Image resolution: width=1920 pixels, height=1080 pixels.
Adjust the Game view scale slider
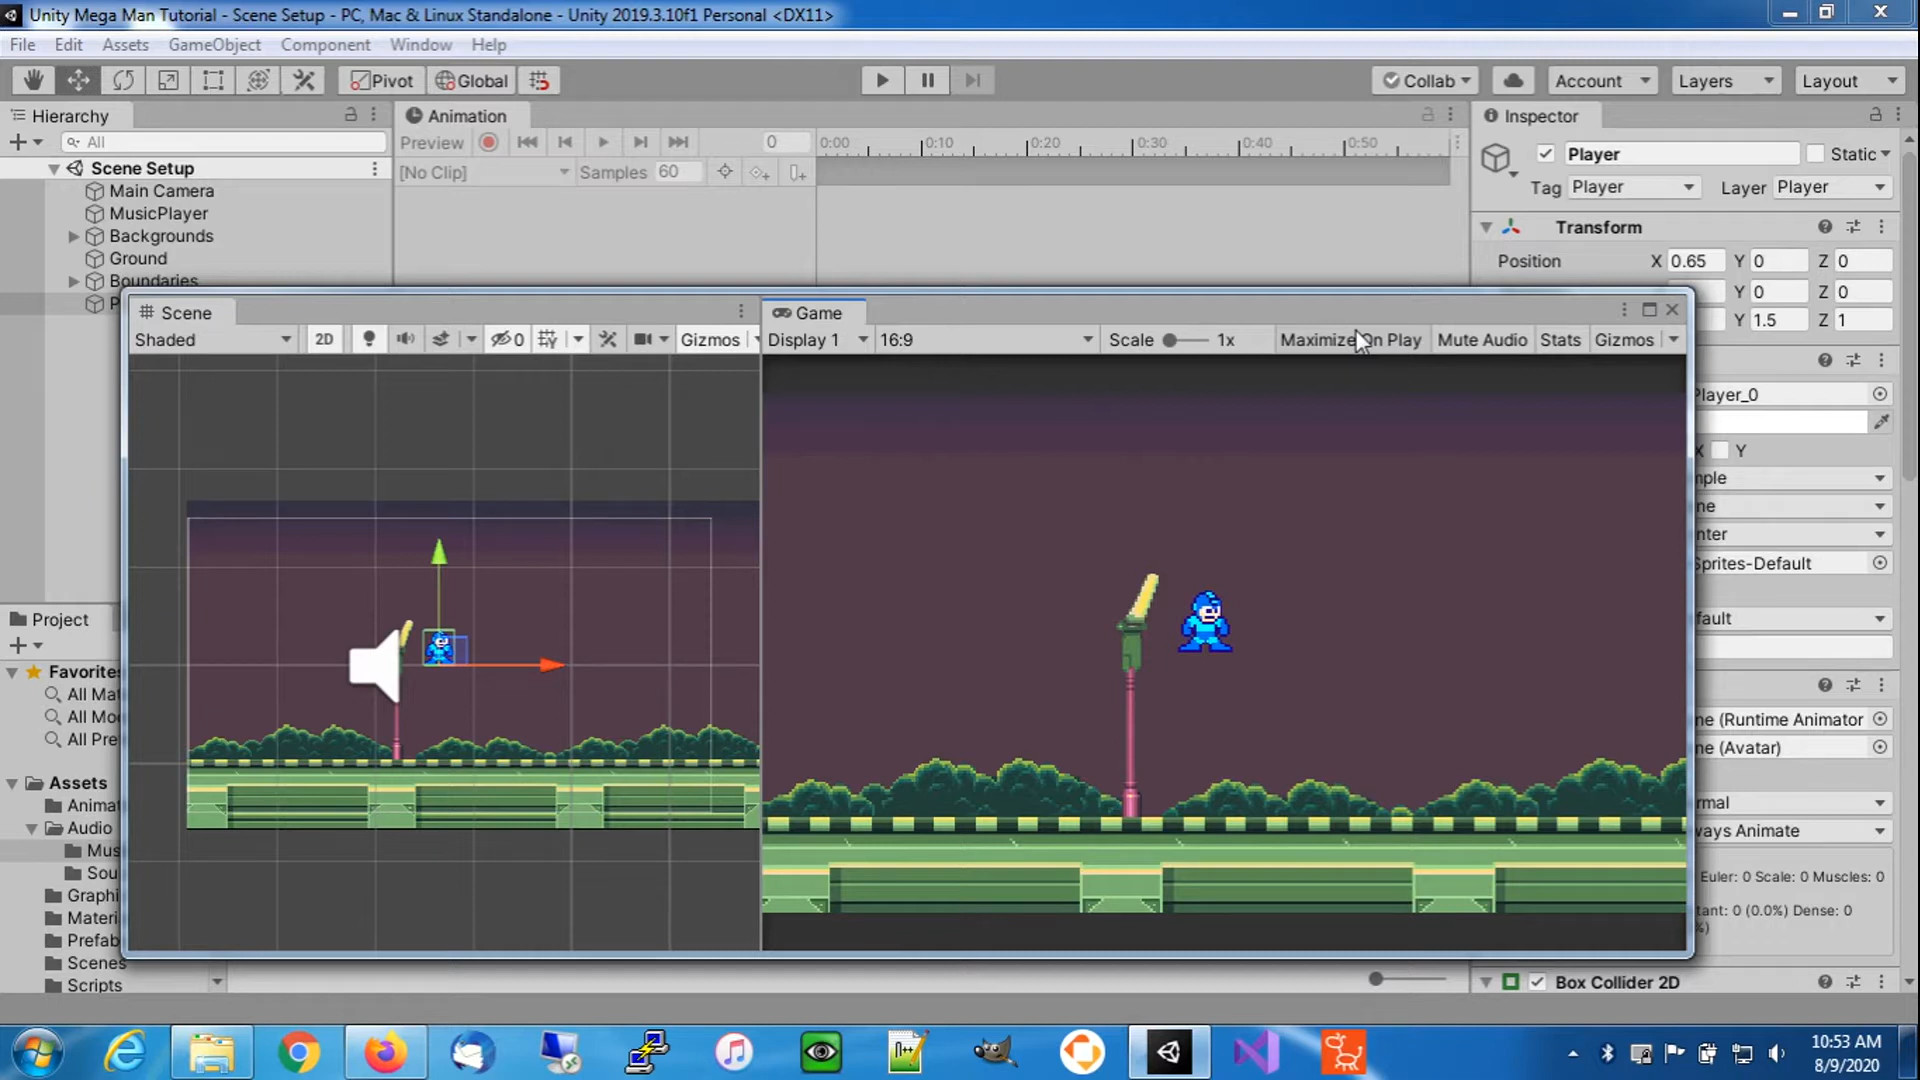coord(1172,340)
